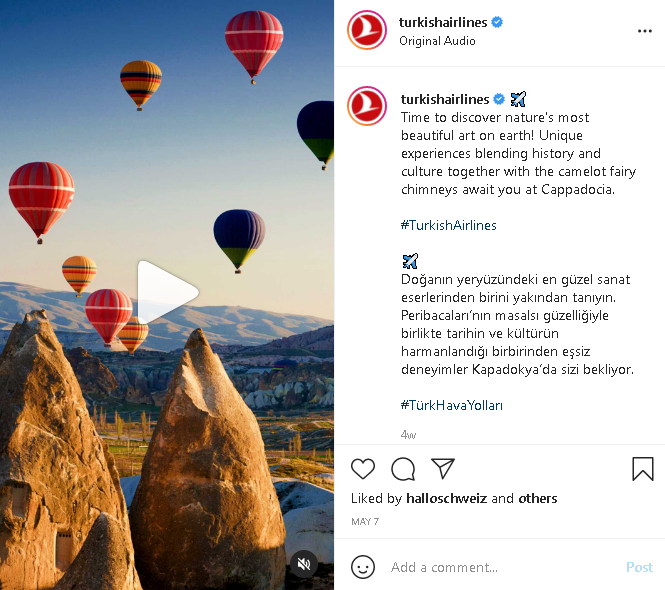Open turkishairlines username in the caption

point(445,99)
